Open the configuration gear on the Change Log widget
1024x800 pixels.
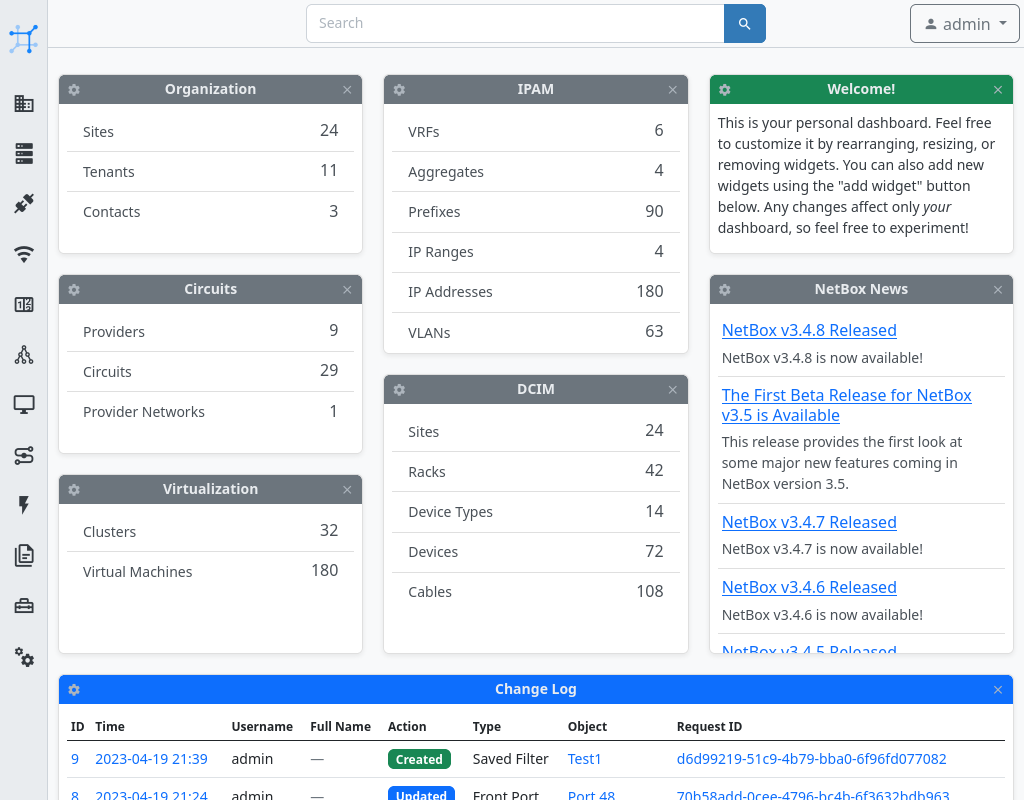pyautogui.click(x=74, y=689)
